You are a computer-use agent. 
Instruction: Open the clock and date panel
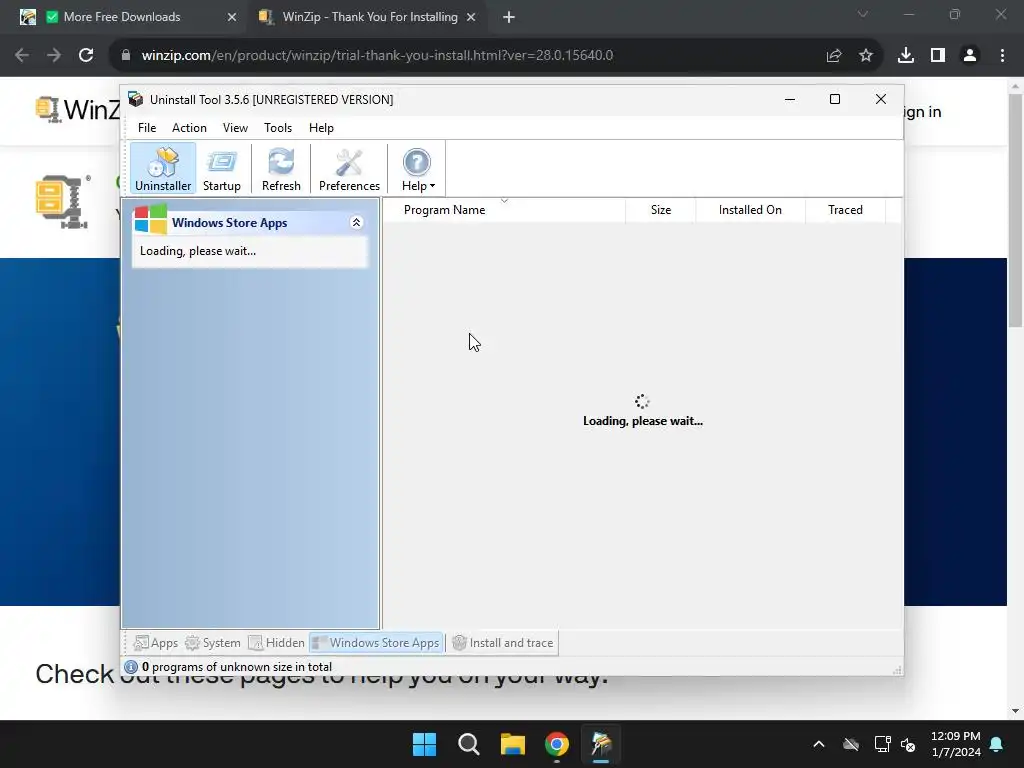click(955, 744)
